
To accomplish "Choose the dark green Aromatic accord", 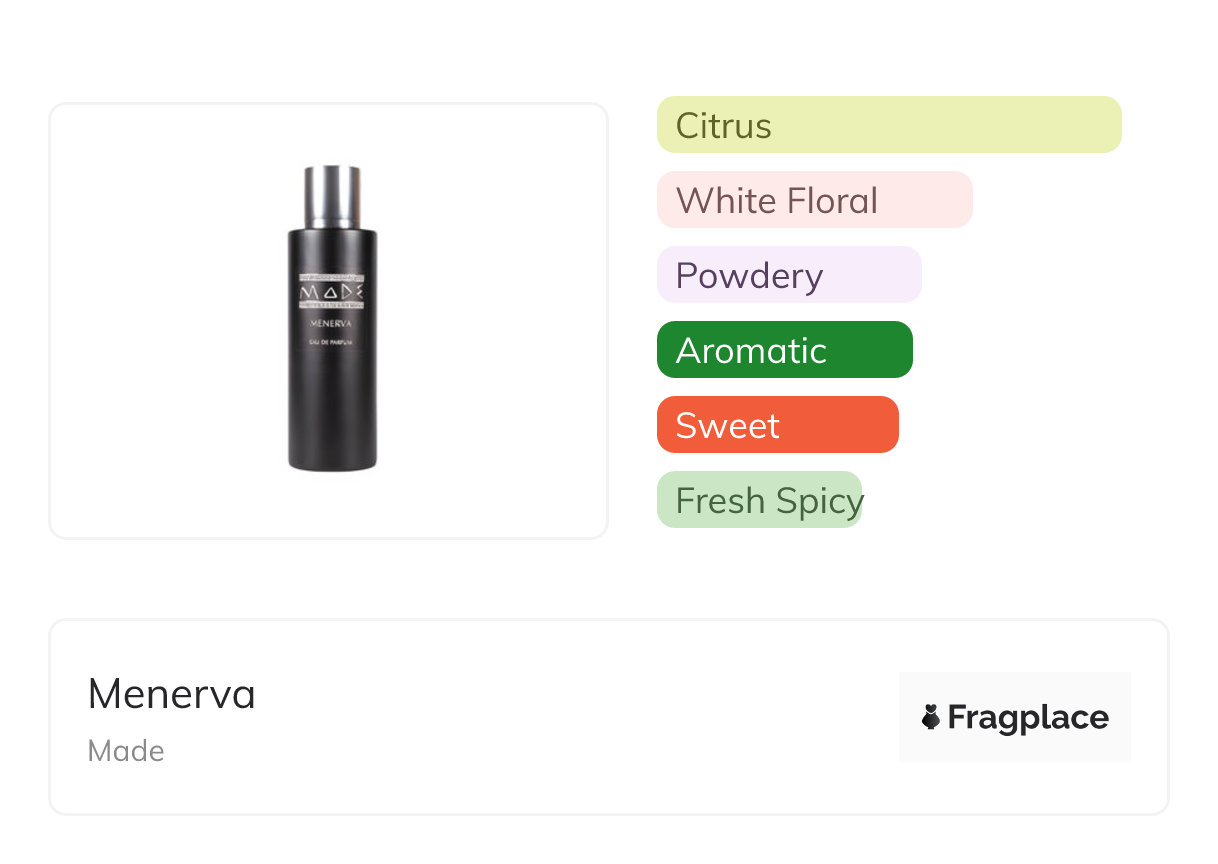I will click(784, 350).
